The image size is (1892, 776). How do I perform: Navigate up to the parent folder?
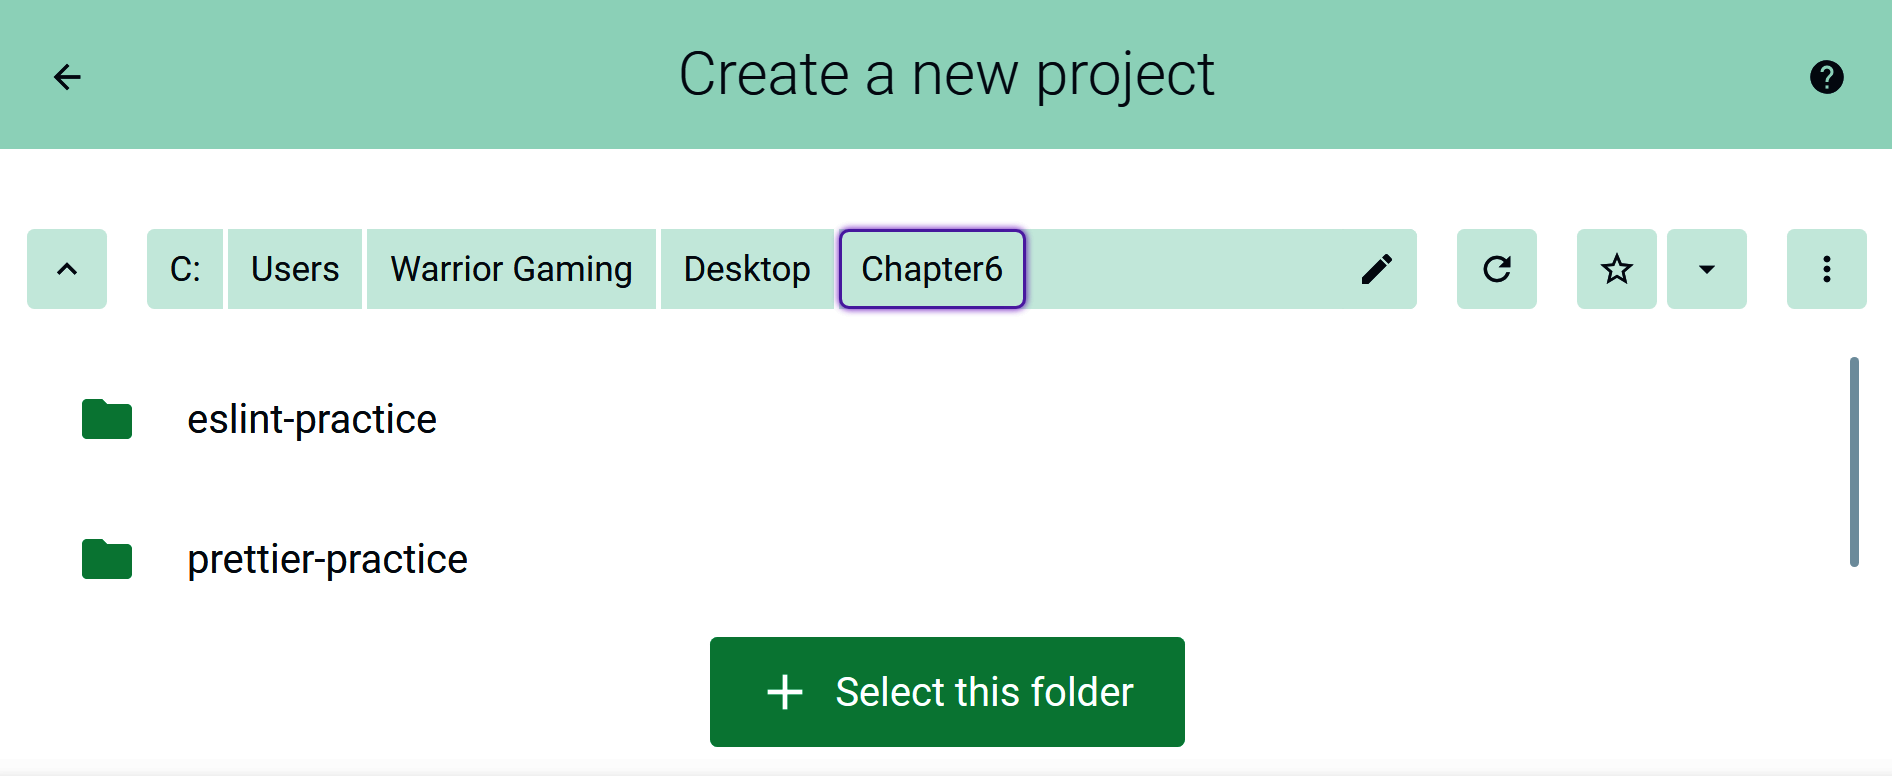tap(67, 269)
